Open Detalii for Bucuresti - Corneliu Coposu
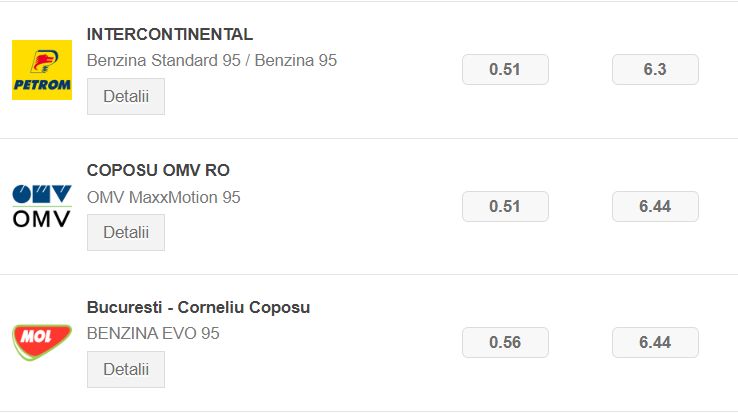Viewport: 738px width, 414px height. click(x=126, y=369)
